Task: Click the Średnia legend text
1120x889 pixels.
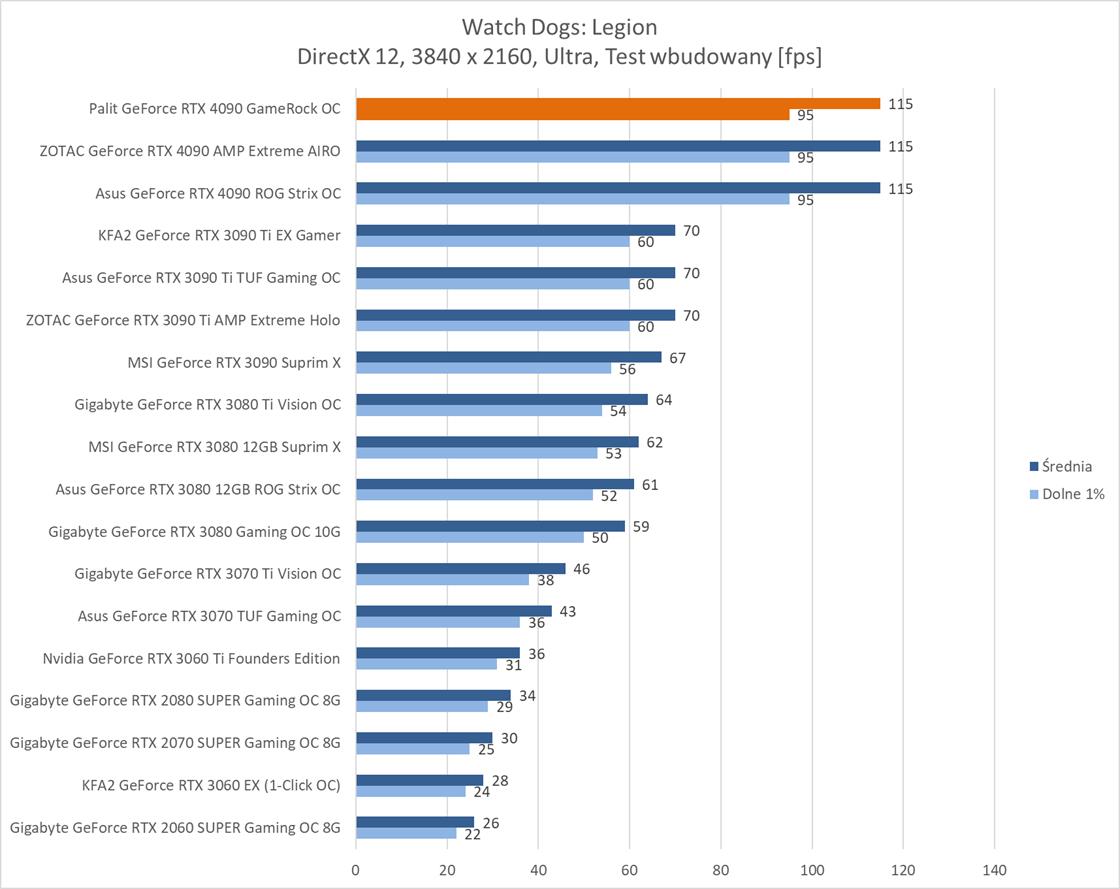Action: (x=1067, y=466)
